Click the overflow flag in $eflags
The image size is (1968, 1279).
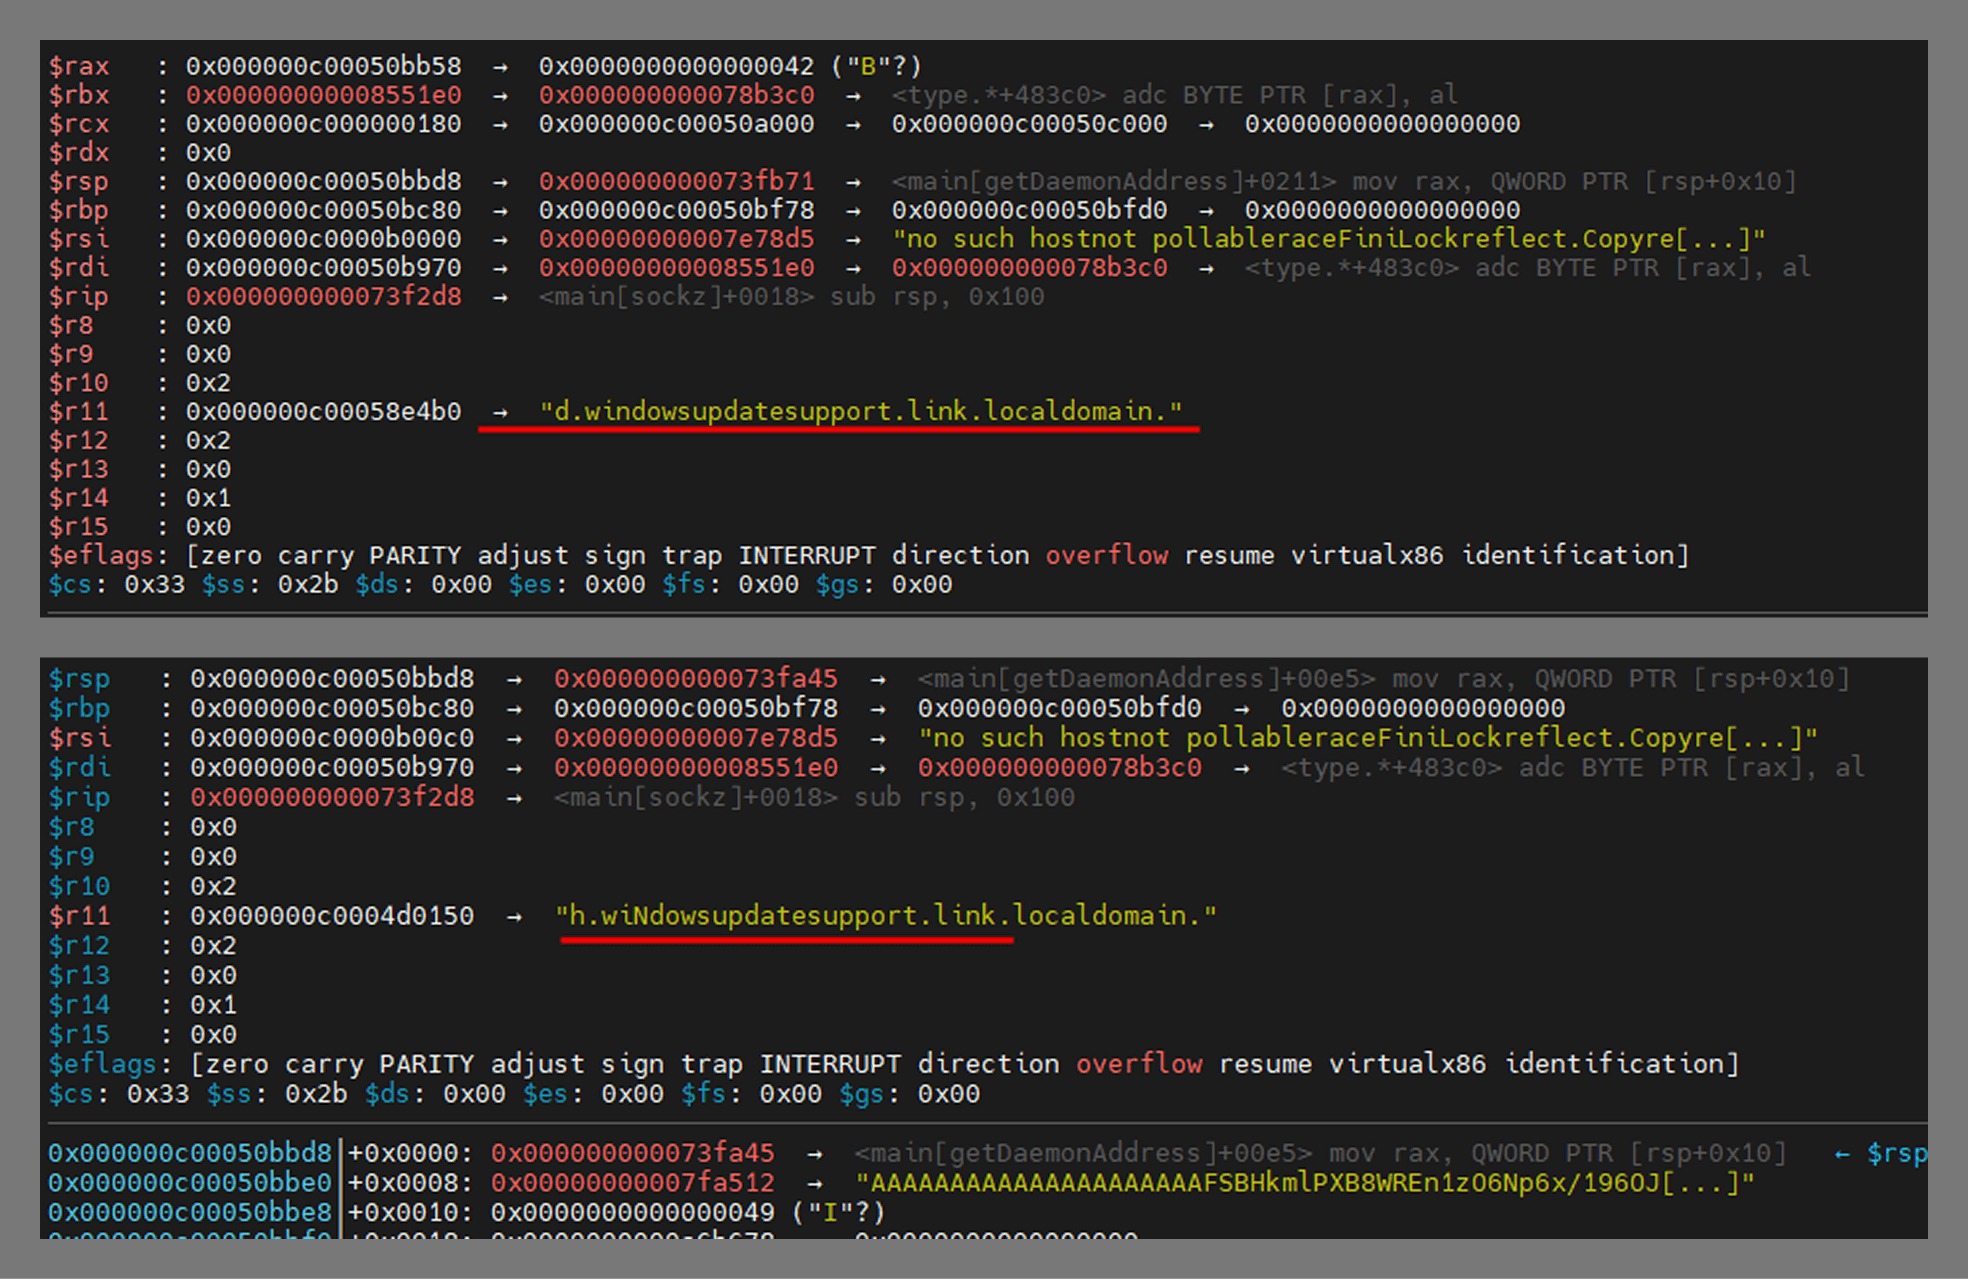[1106, 555]
